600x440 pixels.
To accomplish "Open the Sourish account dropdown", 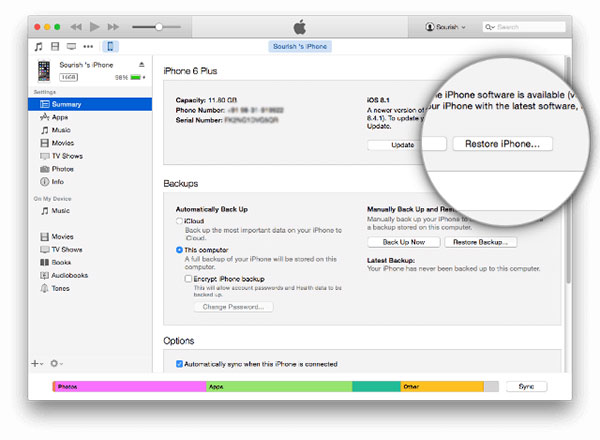I will pyautogui.click(x=445, y=27).
